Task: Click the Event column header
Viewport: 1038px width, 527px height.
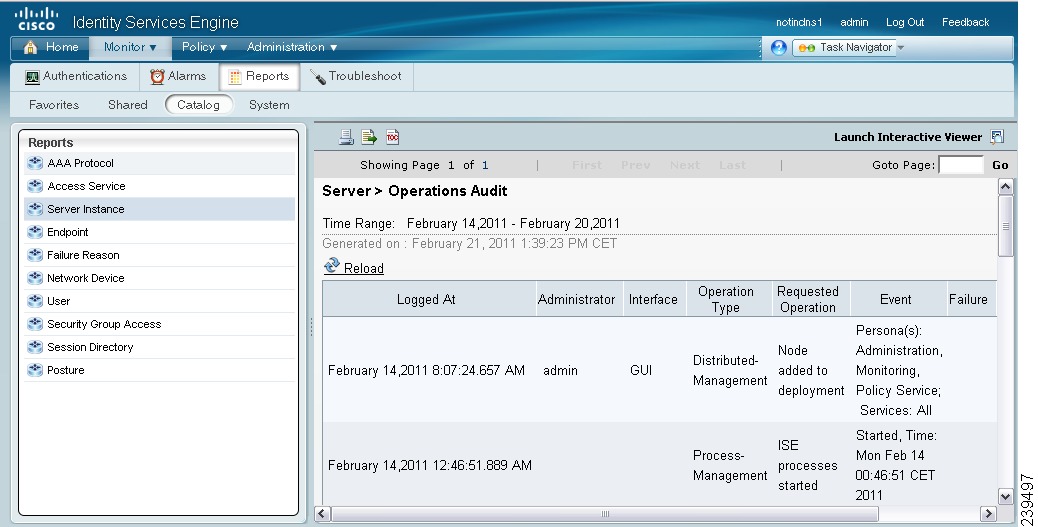Action: pos(896,299)
